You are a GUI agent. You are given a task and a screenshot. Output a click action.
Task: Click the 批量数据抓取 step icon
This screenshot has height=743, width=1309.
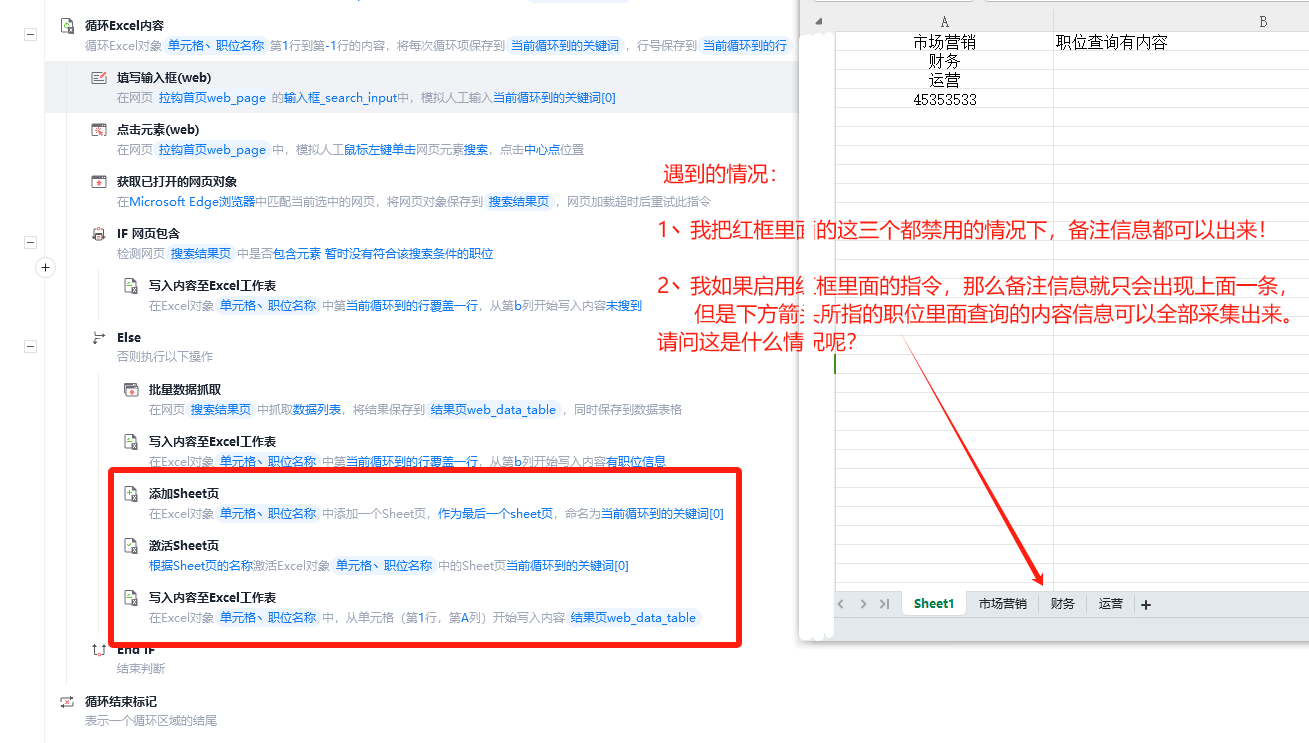tap(131, 390)
